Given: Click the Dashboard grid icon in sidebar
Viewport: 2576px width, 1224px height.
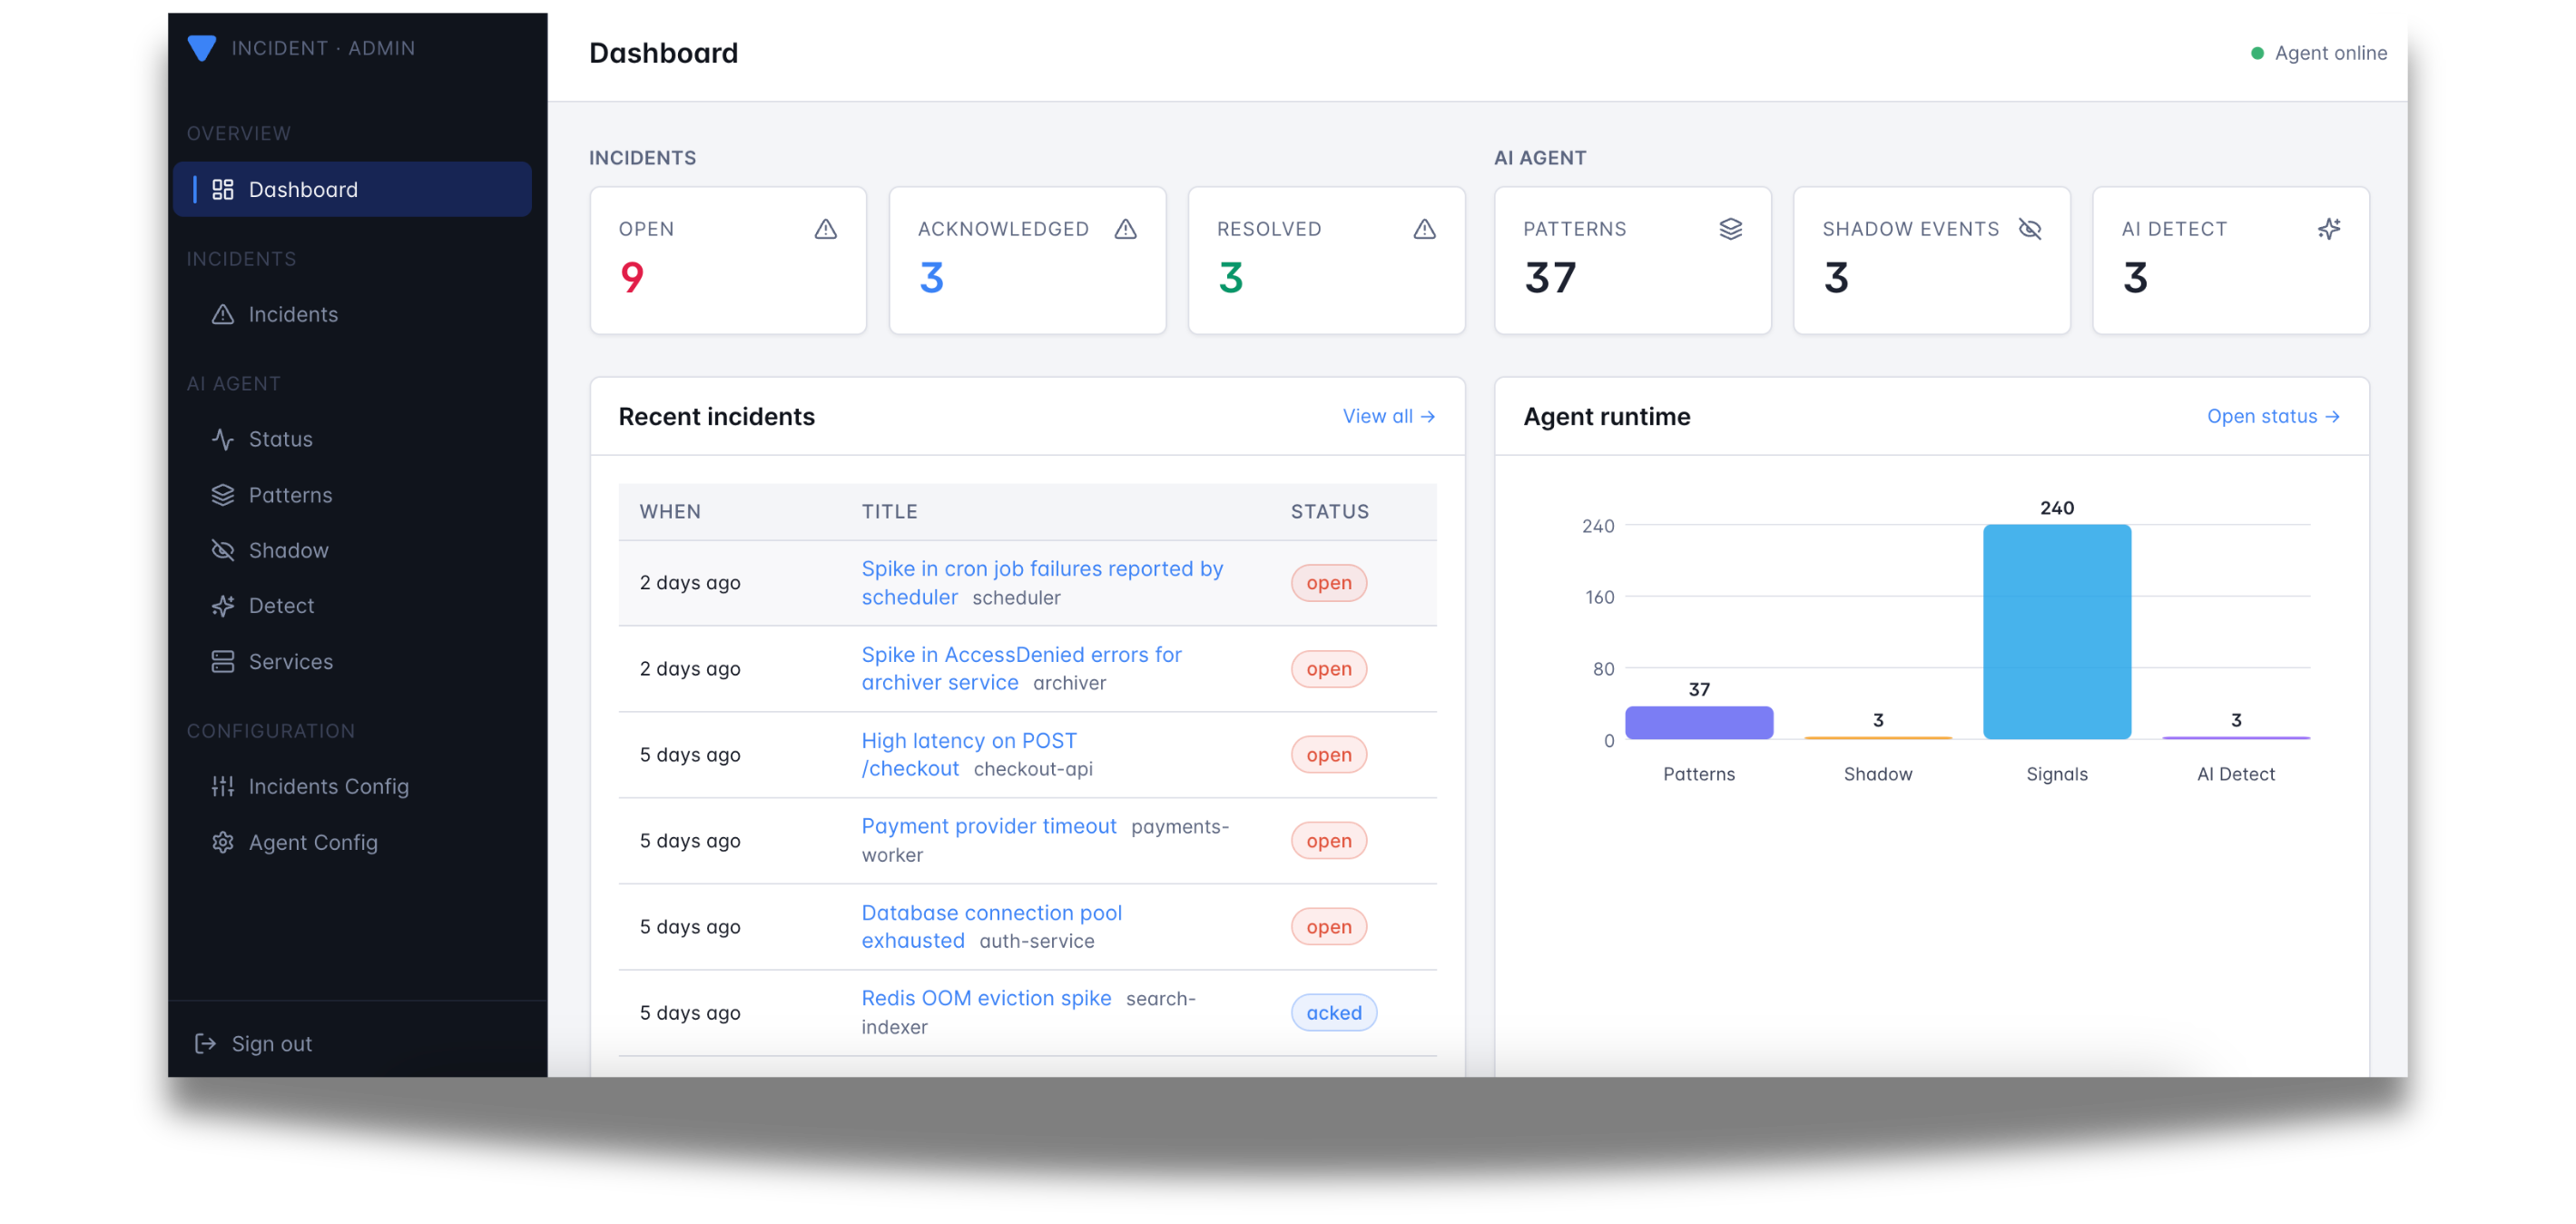Looking at the screenshot, I should click(x=223, y=189).
